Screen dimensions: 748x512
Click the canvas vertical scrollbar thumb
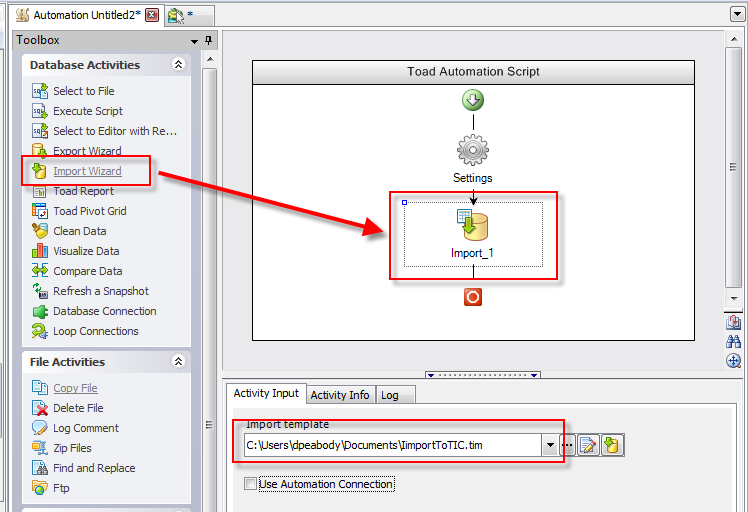tap(734, 167)
